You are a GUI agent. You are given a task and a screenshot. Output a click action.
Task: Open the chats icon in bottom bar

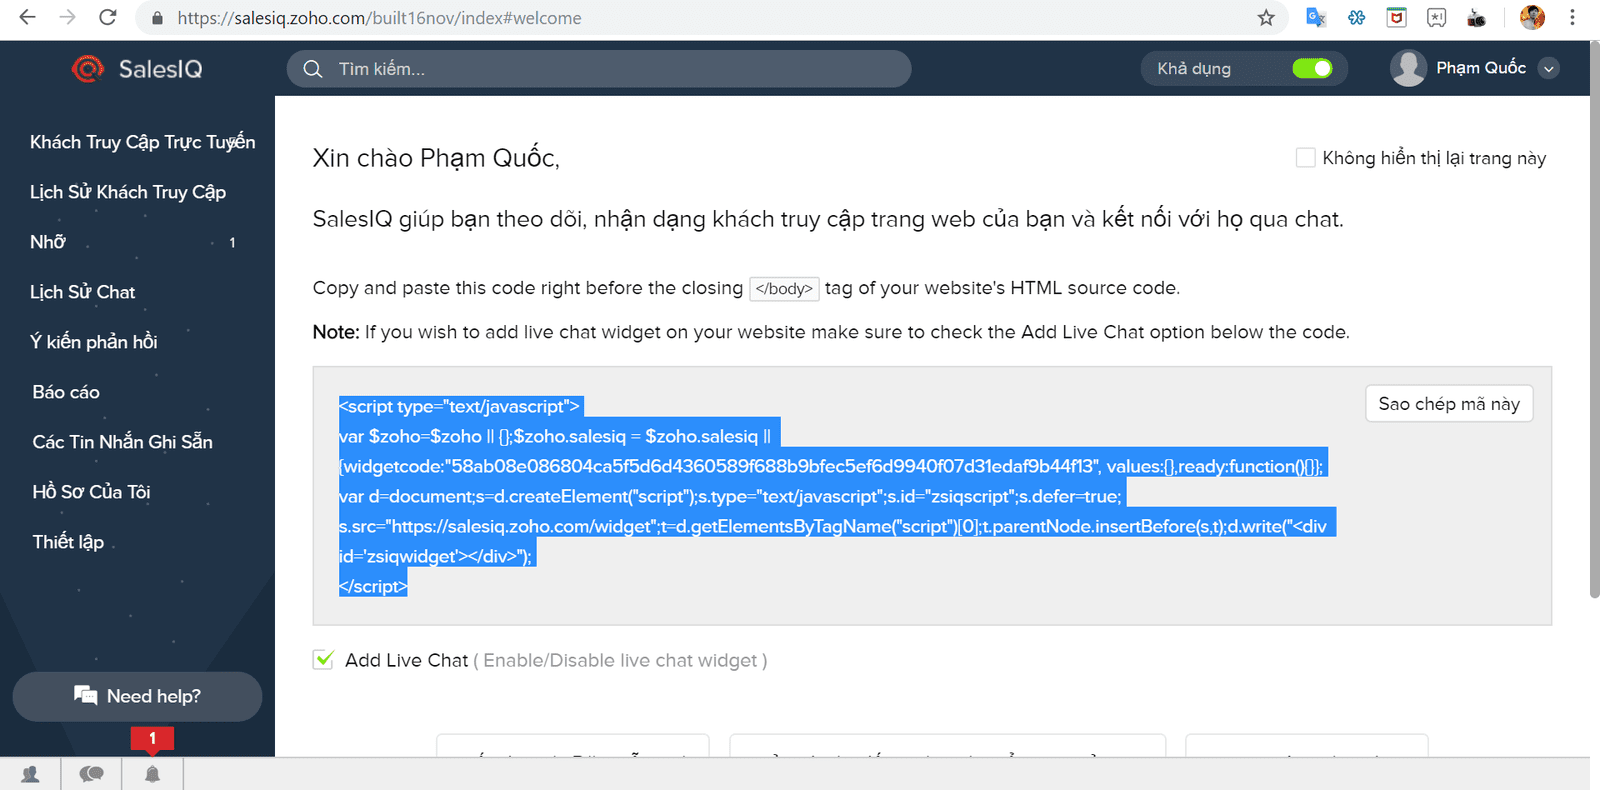[x=91, y=774]
